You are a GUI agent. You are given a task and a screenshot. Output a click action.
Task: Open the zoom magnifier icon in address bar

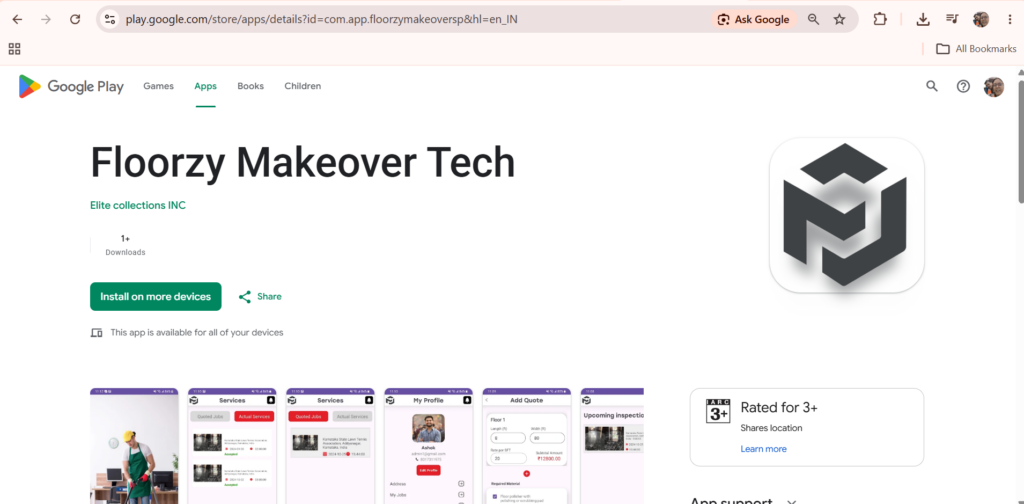(x=813, y=20)
